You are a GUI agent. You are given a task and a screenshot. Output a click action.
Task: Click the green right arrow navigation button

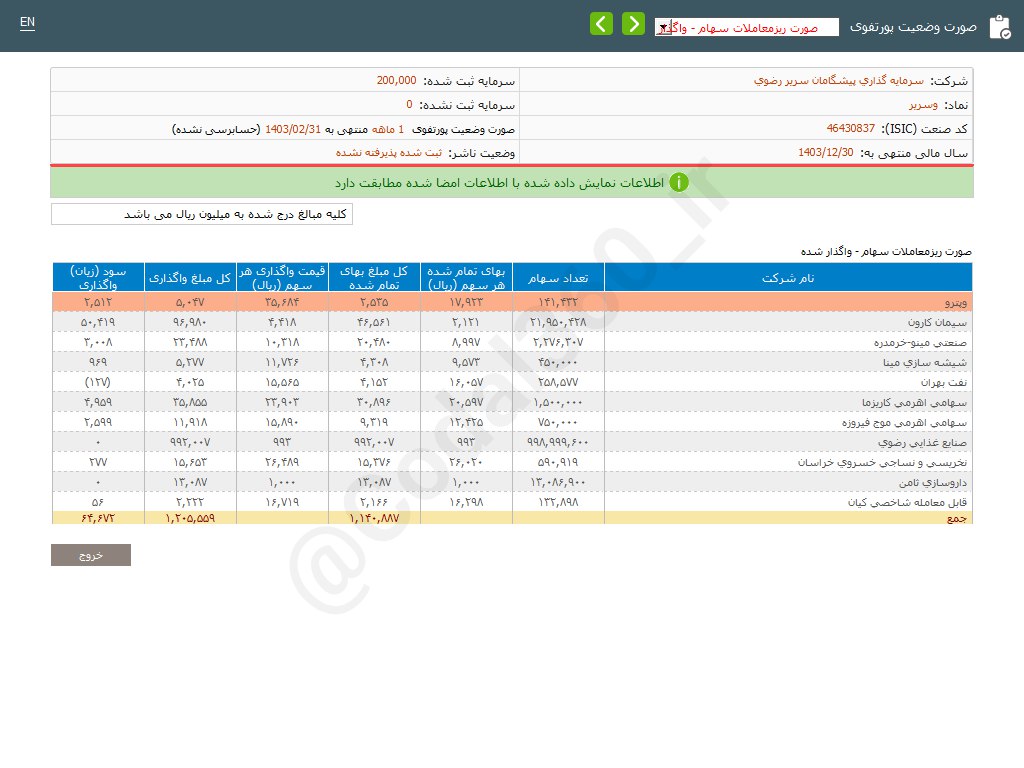pos(633,24)
